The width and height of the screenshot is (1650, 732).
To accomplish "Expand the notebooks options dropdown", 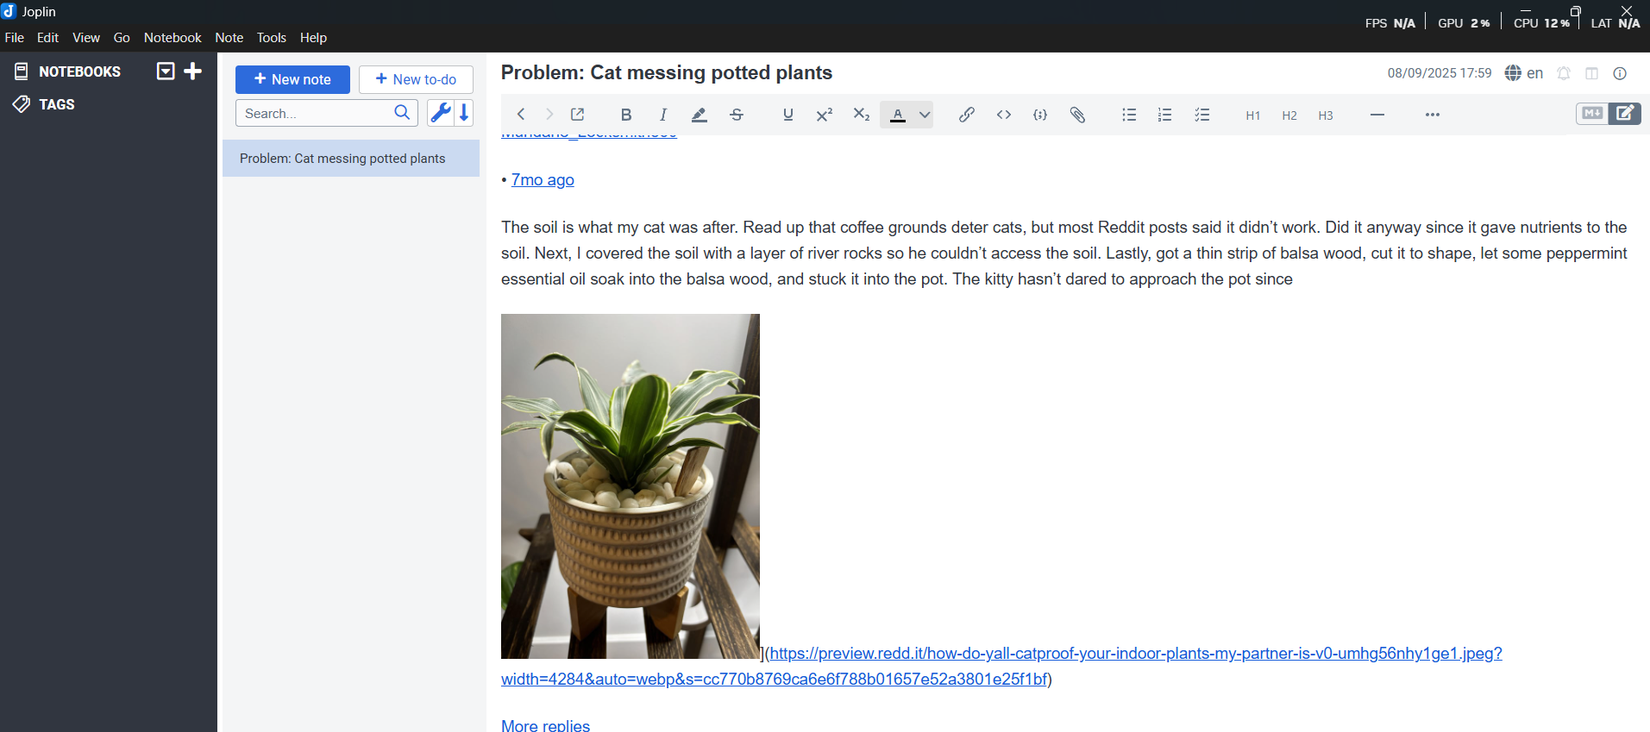I will (x=166, y=71).
